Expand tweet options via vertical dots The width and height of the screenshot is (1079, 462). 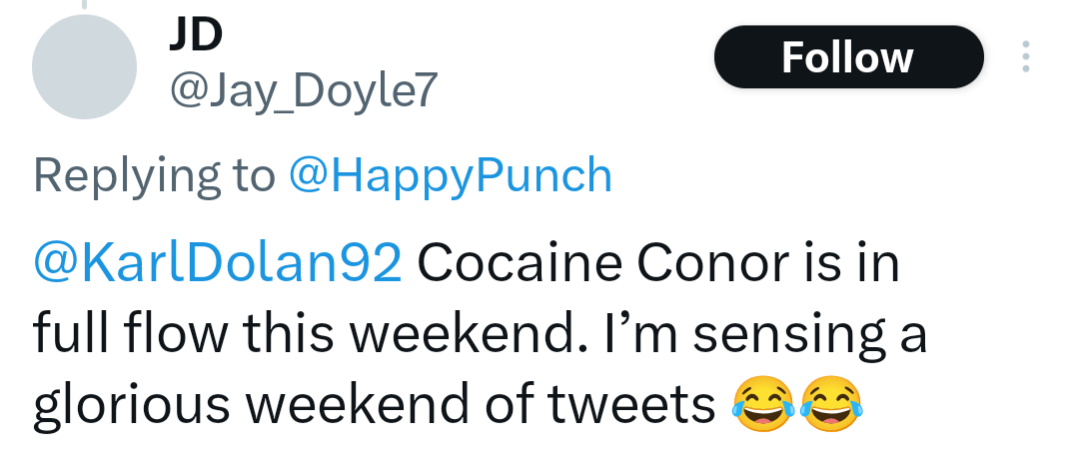click(1025, 56)
